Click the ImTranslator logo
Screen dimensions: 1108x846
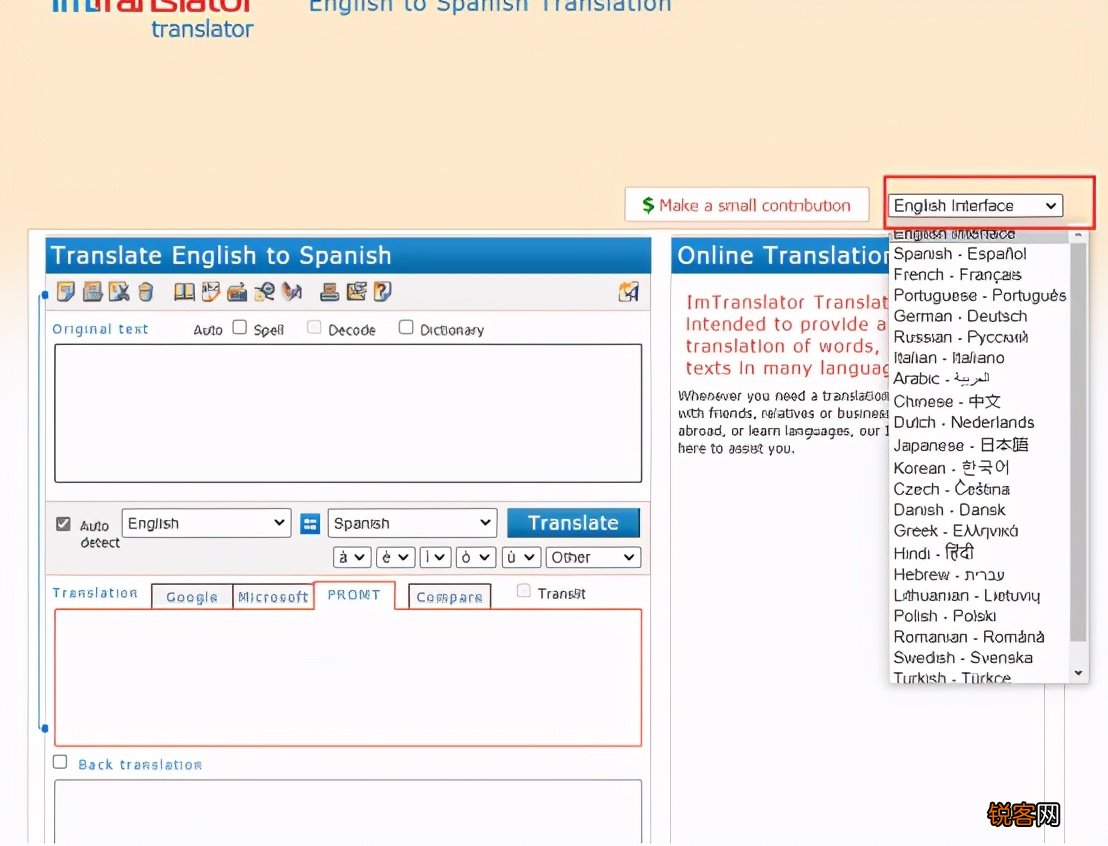153,17
